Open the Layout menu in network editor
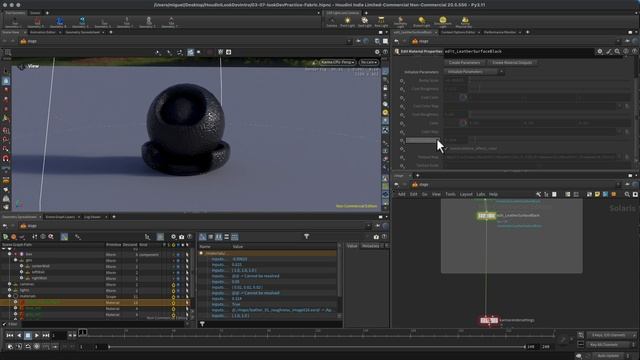Viewport: 640px width, 360px height. [x=466, y=194]
